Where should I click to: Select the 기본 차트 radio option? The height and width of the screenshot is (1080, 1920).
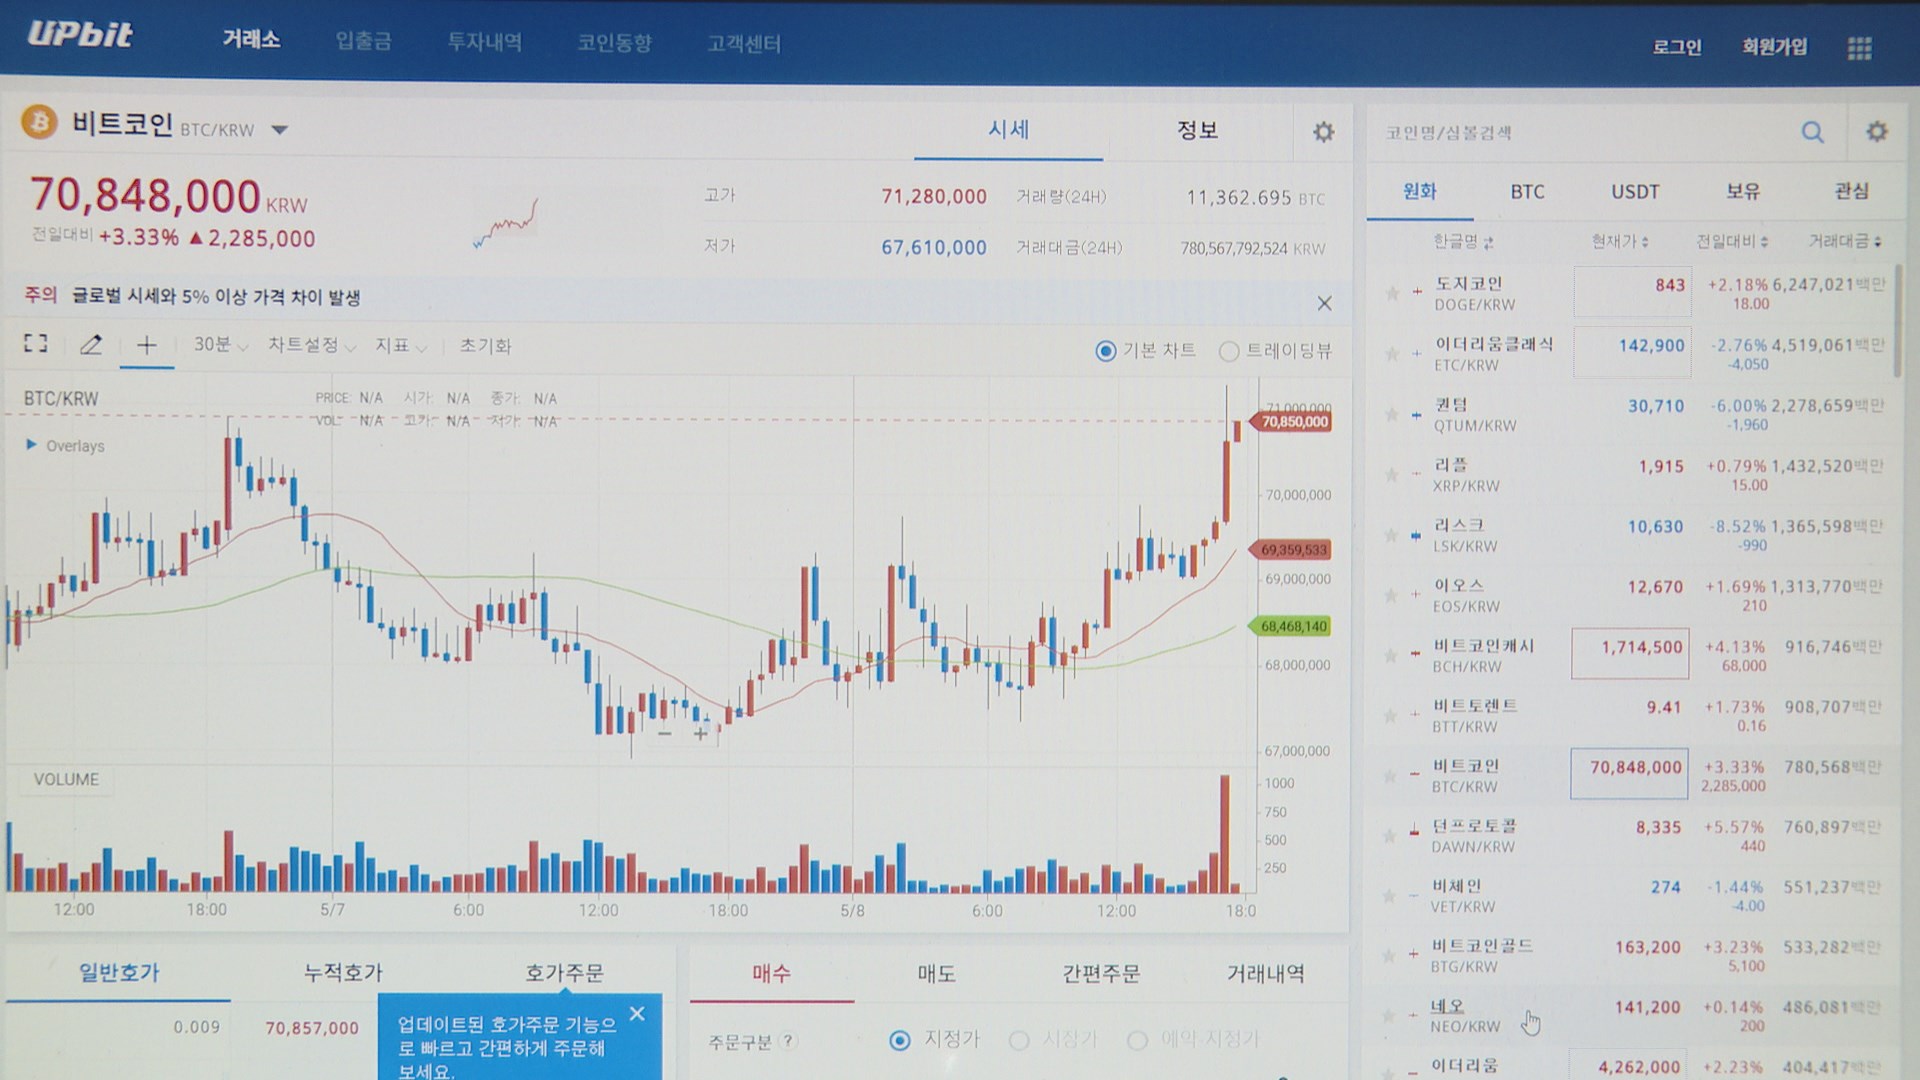click(x=1106, y=351)
